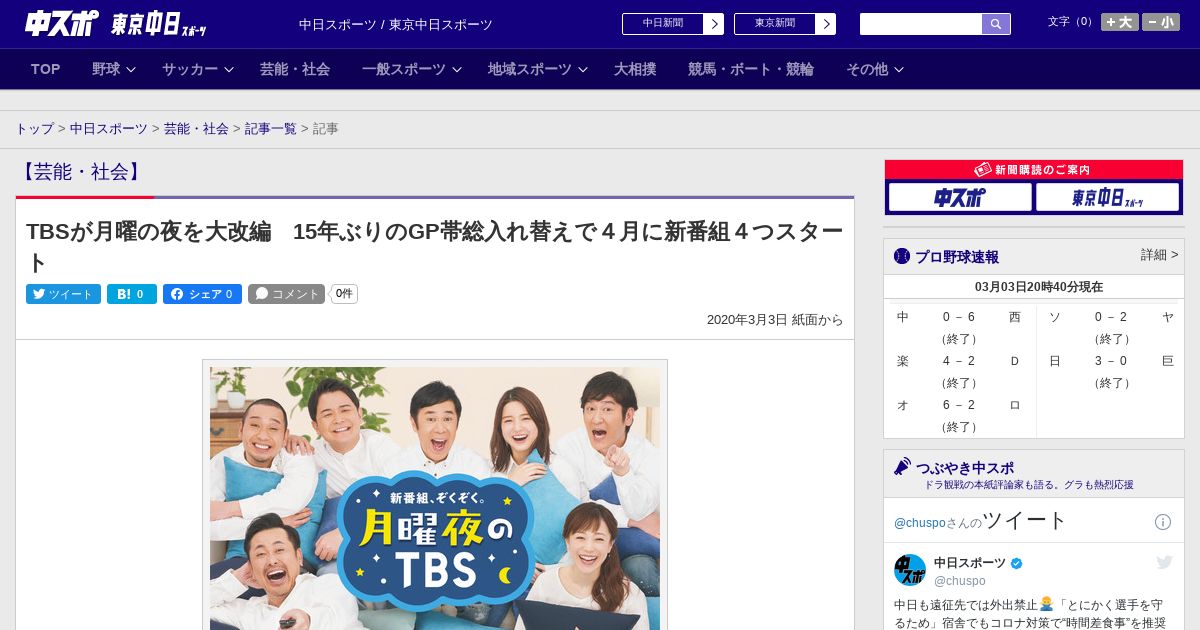The image size is (1200, 630).
Task: Decrease text size with 小 button
Action: (x=1161, y=22)
